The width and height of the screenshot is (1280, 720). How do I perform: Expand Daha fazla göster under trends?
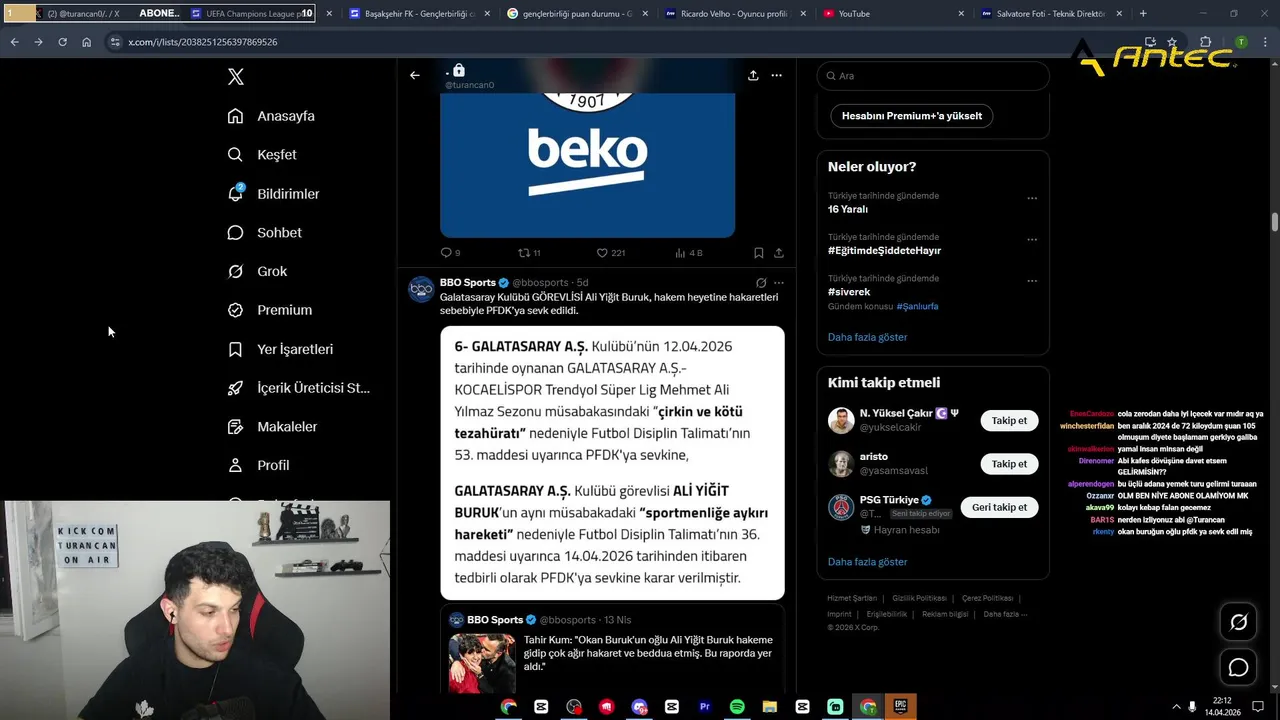point(867,337)
